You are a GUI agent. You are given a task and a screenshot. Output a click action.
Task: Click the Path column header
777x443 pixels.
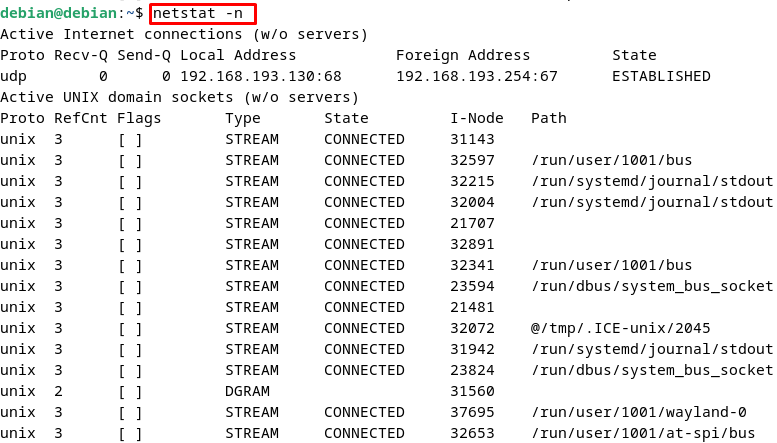click(x=549, y=118)
